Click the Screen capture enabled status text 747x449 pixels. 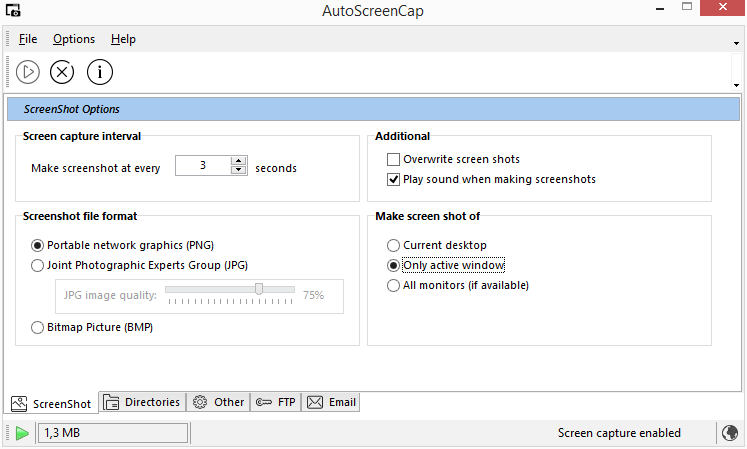pyautogui.click(x=619, y=433)
